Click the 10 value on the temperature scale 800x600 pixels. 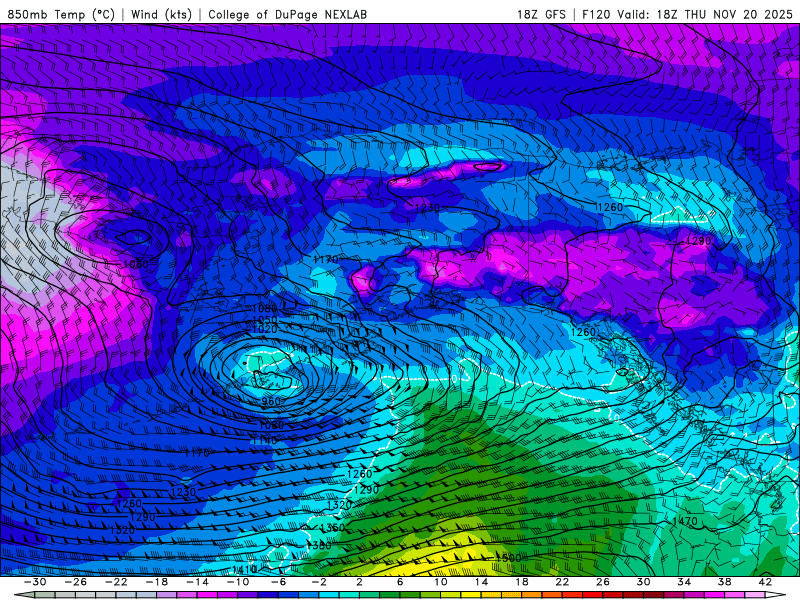(x=441, y=582)
